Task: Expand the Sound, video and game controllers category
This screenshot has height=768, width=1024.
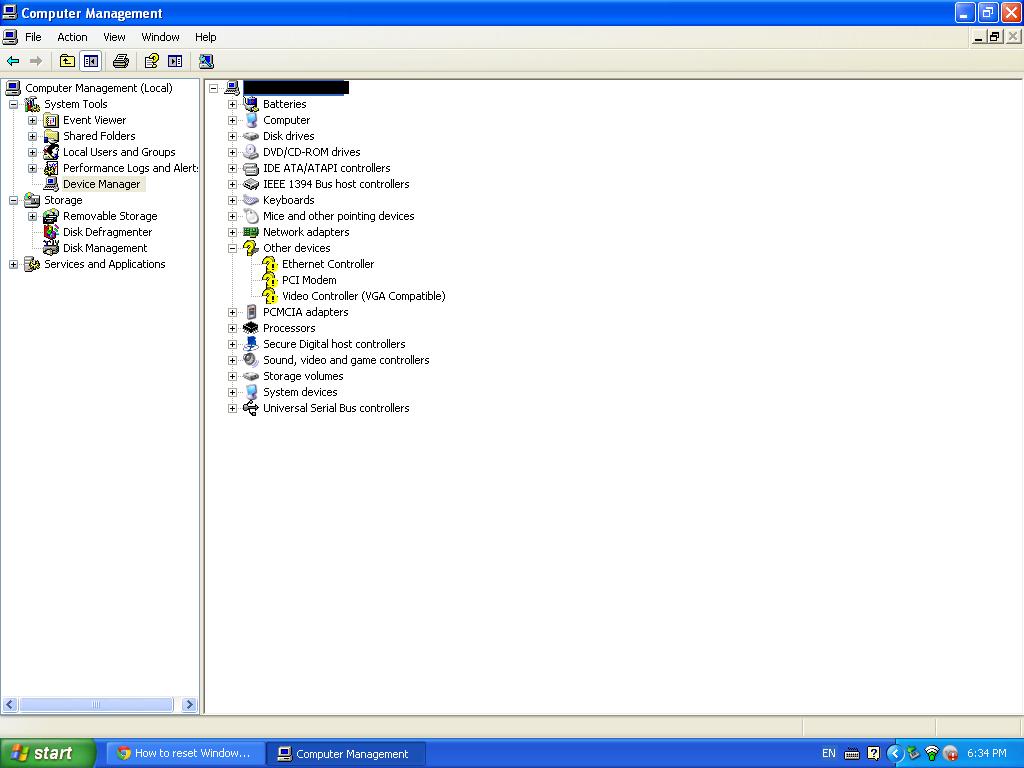Action: point(232,360)
